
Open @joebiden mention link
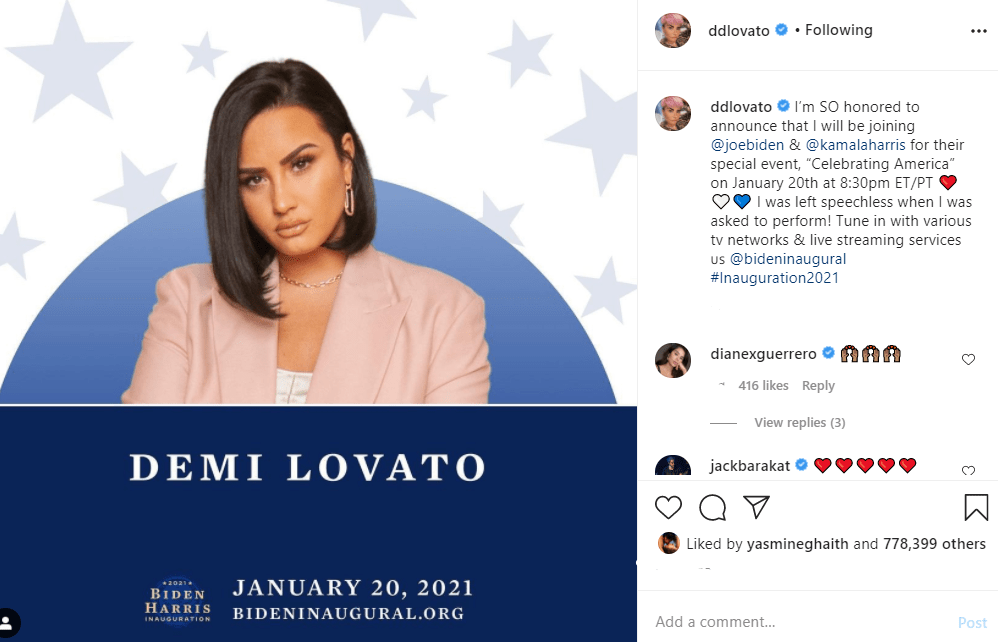coord(747,145)
